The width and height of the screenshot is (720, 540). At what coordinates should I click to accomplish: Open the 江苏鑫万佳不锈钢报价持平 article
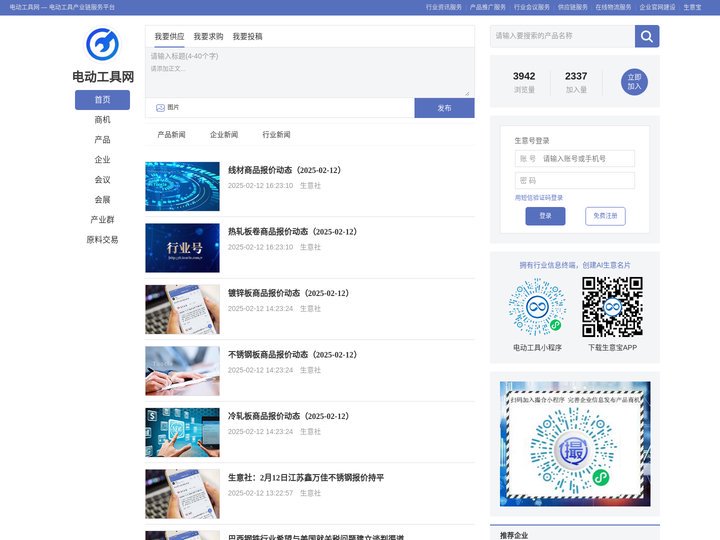[x=306, y=478]
